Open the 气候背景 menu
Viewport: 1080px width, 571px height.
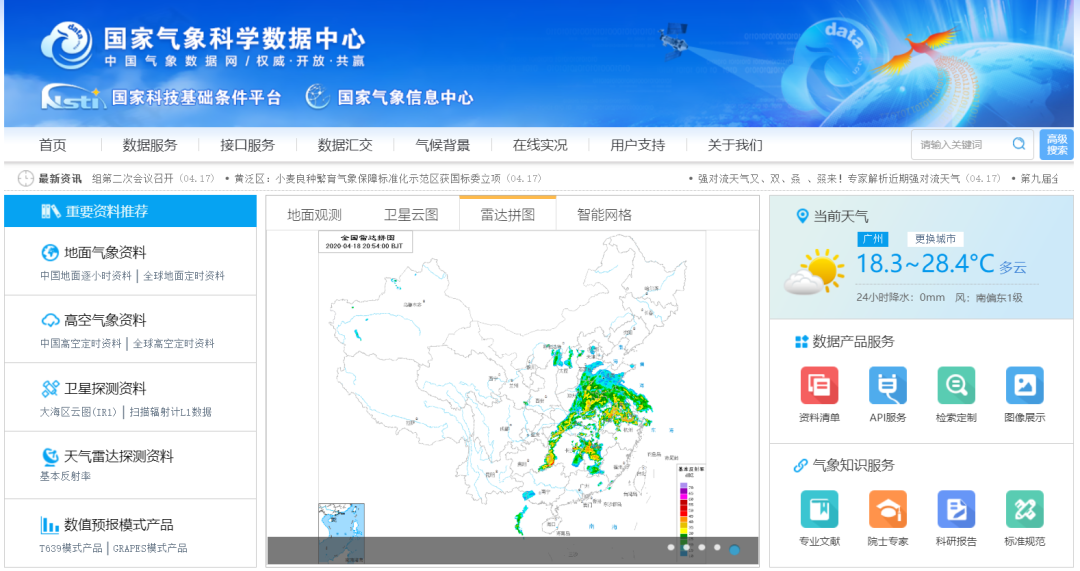pos(442,145)
